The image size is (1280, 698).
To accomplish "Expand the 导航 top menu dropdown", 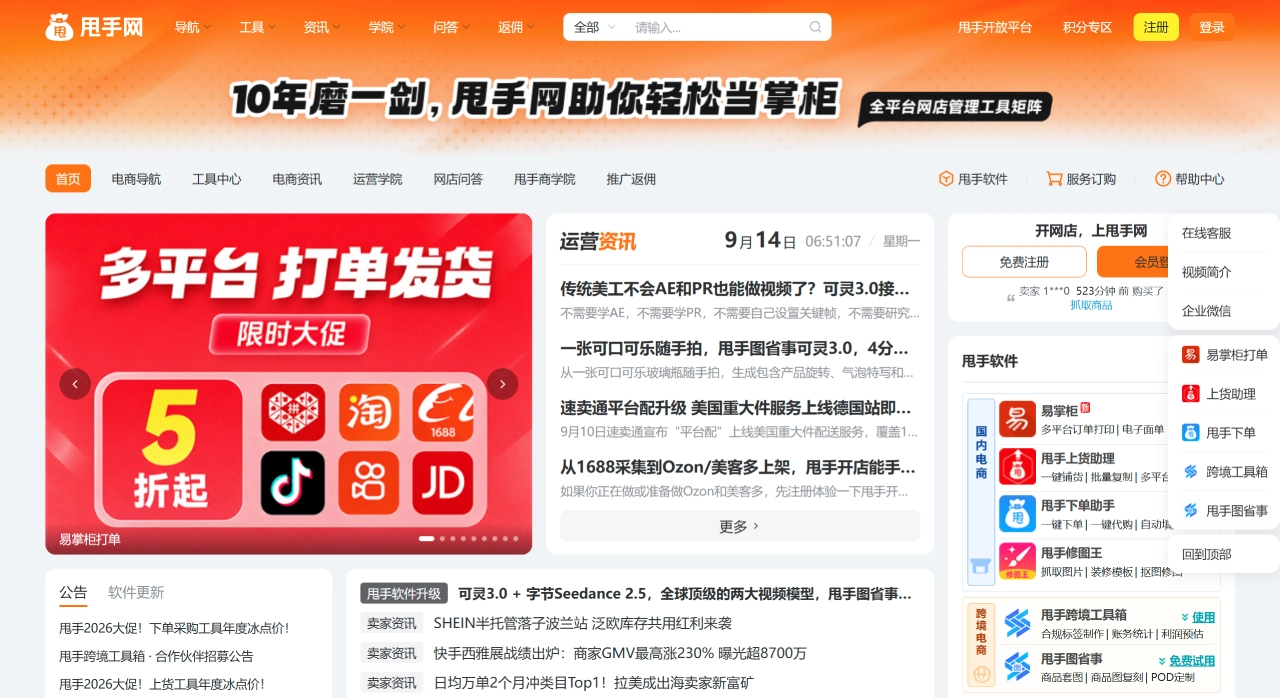I will (x=192, y=27).
